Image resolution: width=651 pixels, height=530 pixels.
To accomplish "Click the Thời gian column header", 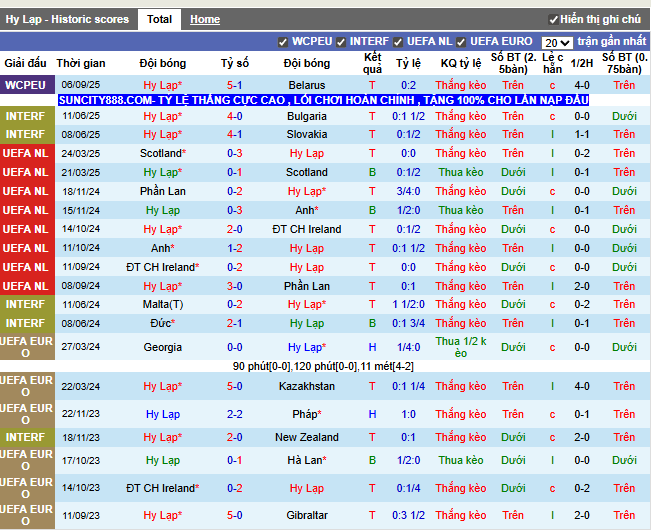I will click(81, 64).
